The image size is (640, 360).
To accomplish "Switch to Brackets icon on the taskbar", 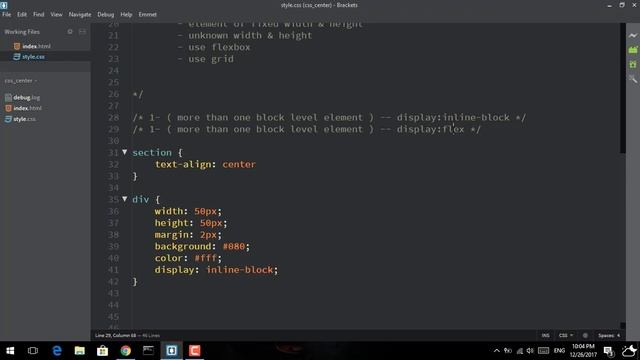I will [171, 351].
